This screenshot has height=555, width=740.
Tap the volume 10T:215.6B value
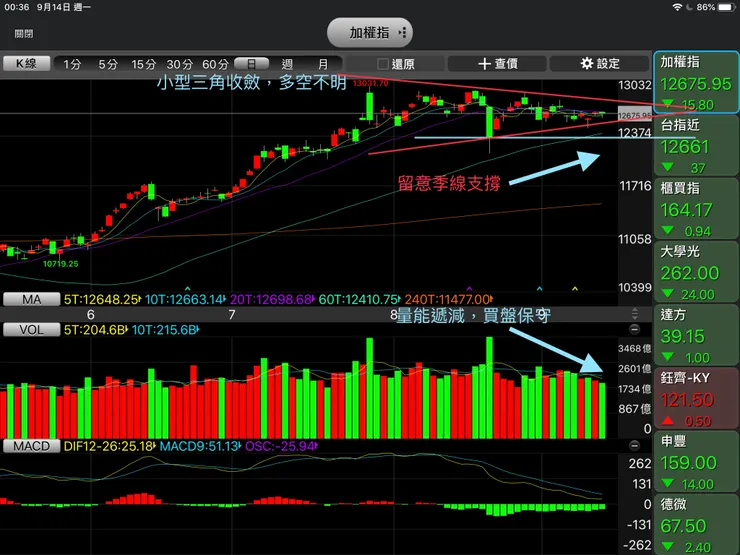[165, 329]
